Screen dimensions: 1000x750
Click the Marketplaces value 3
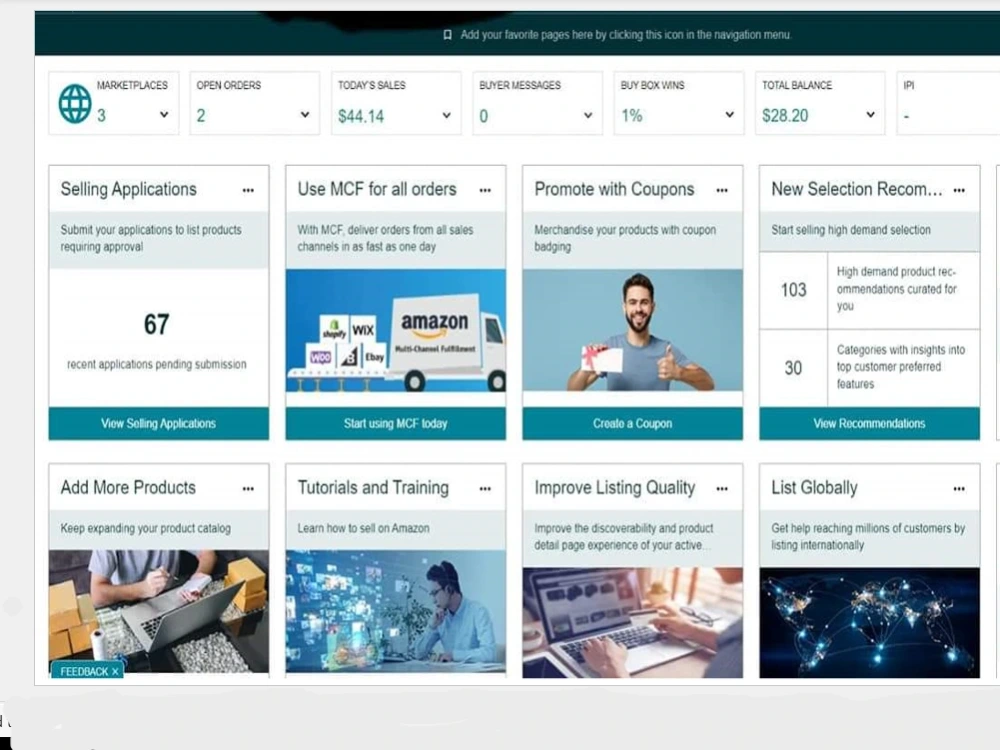coord(101,115)
